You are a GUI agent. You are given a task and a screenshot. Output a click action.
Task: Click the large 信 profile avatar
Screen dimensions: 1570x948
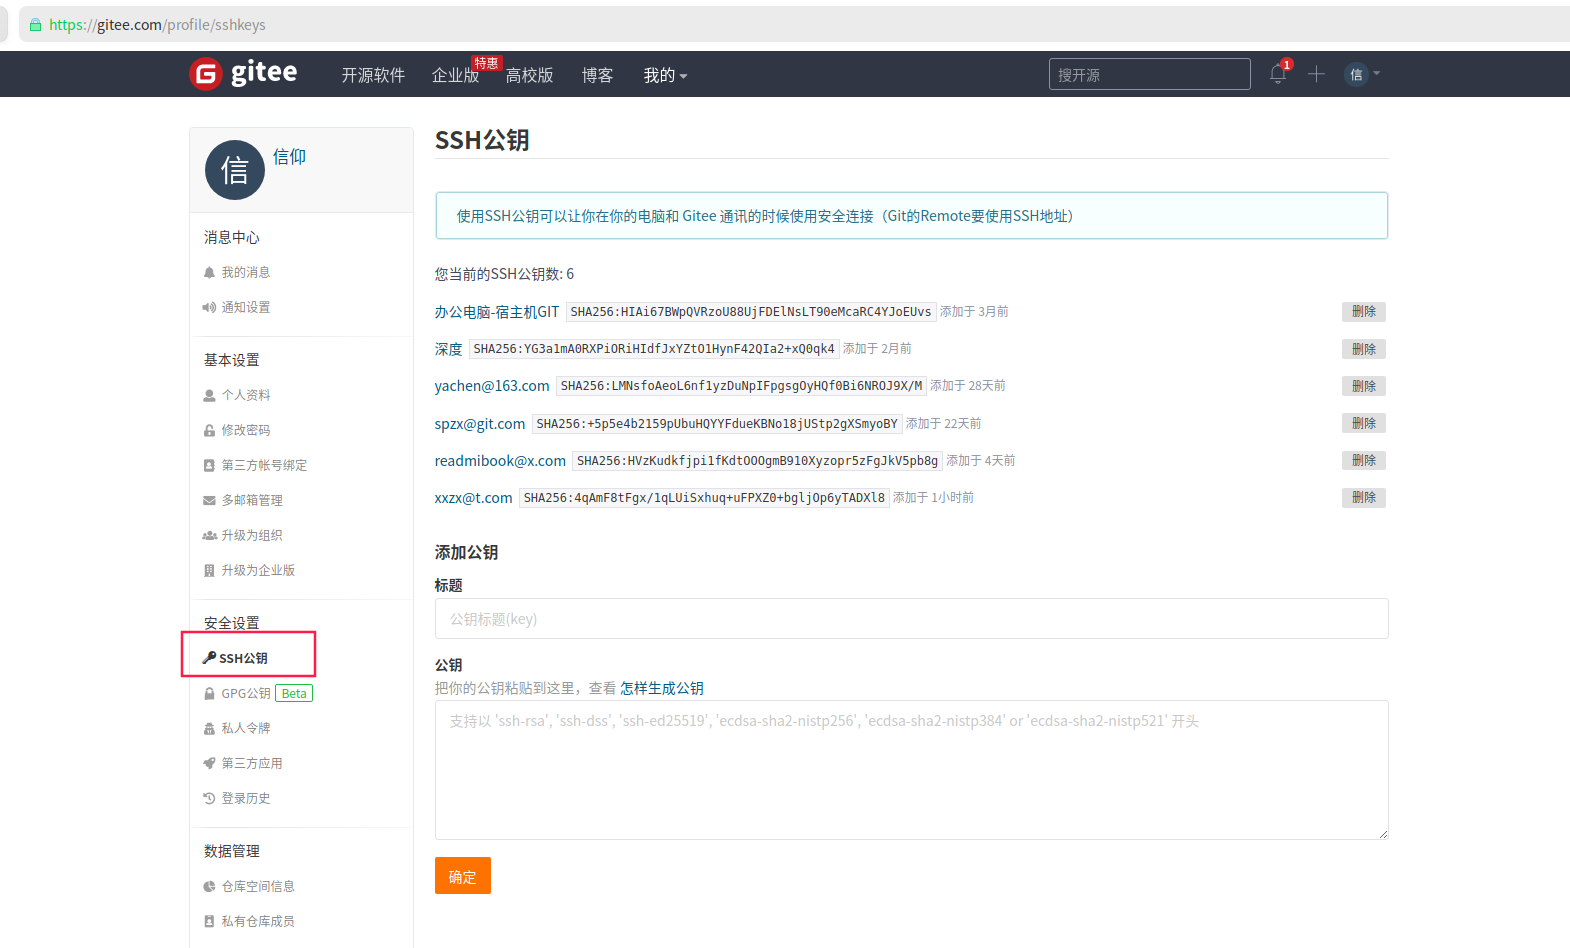[235, 170]
